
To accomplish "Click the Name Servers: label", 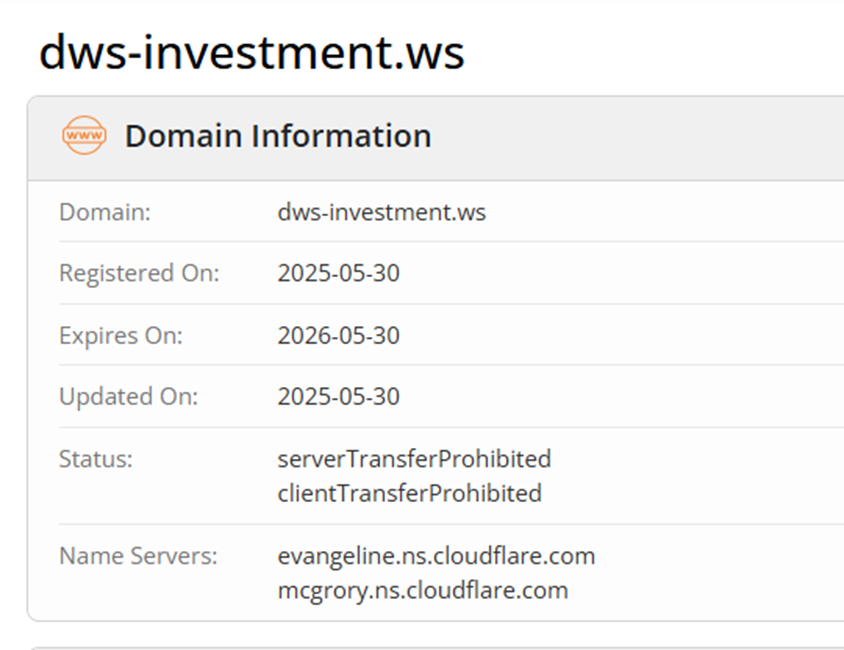I will 138,556.
